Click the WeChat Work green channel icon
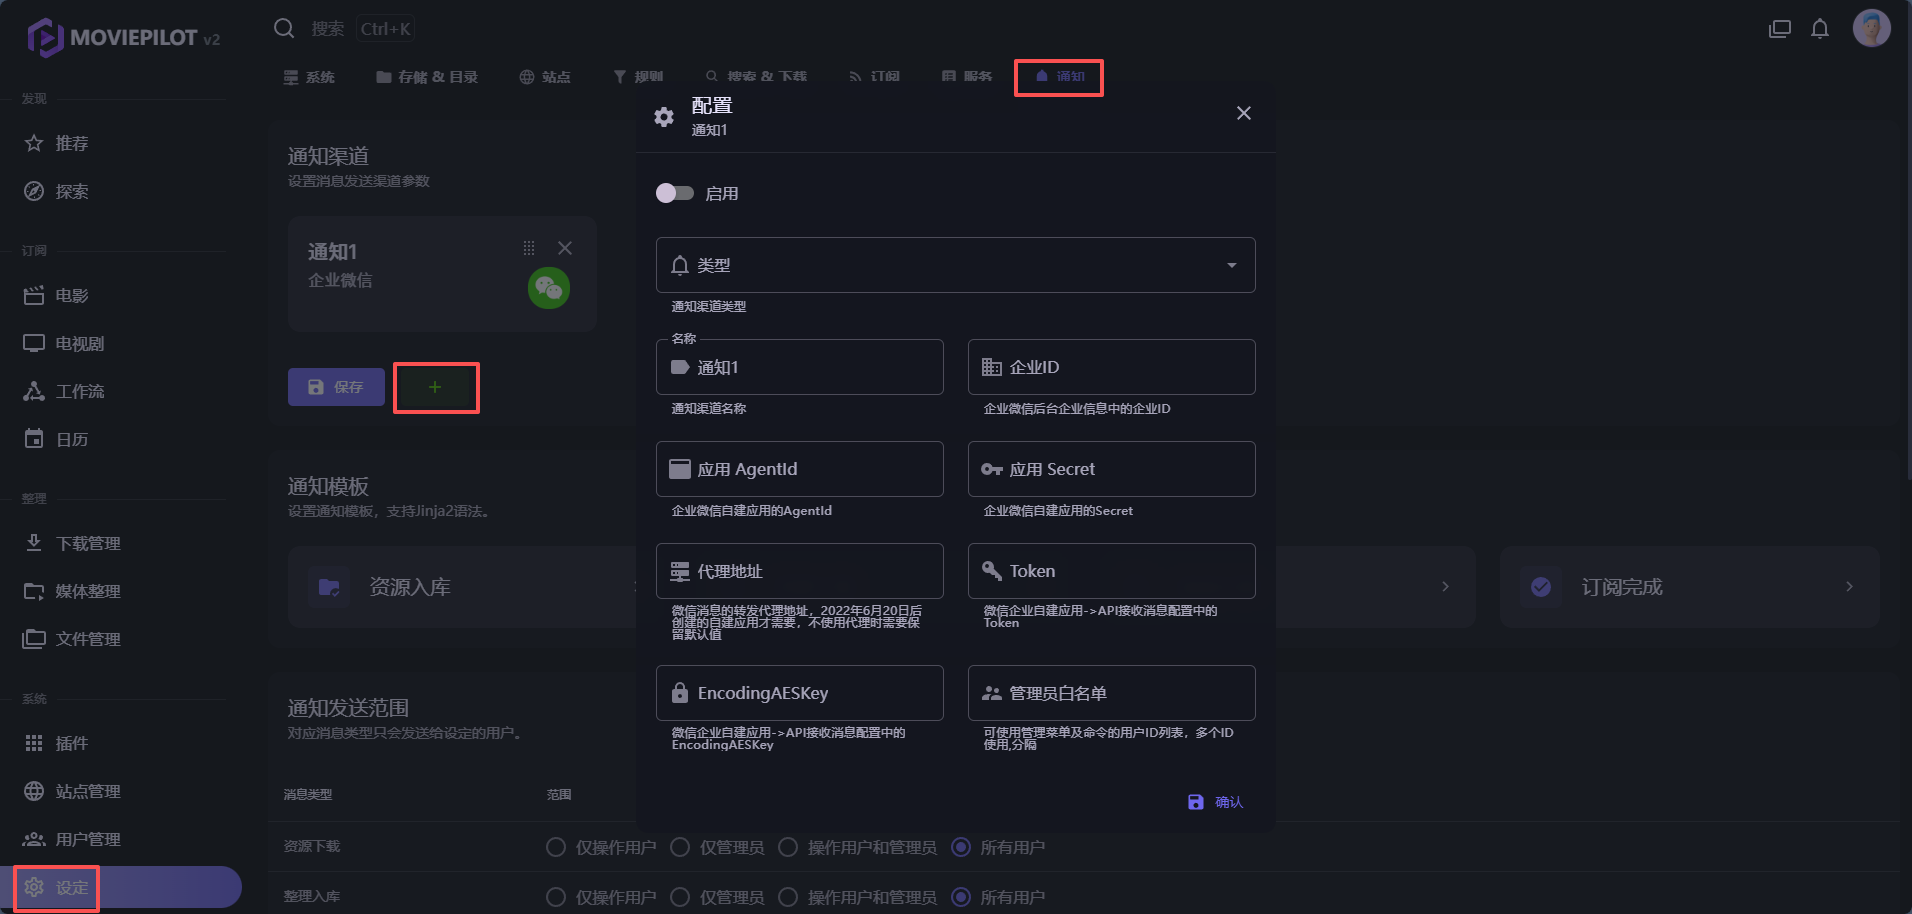 pos(548,289)
